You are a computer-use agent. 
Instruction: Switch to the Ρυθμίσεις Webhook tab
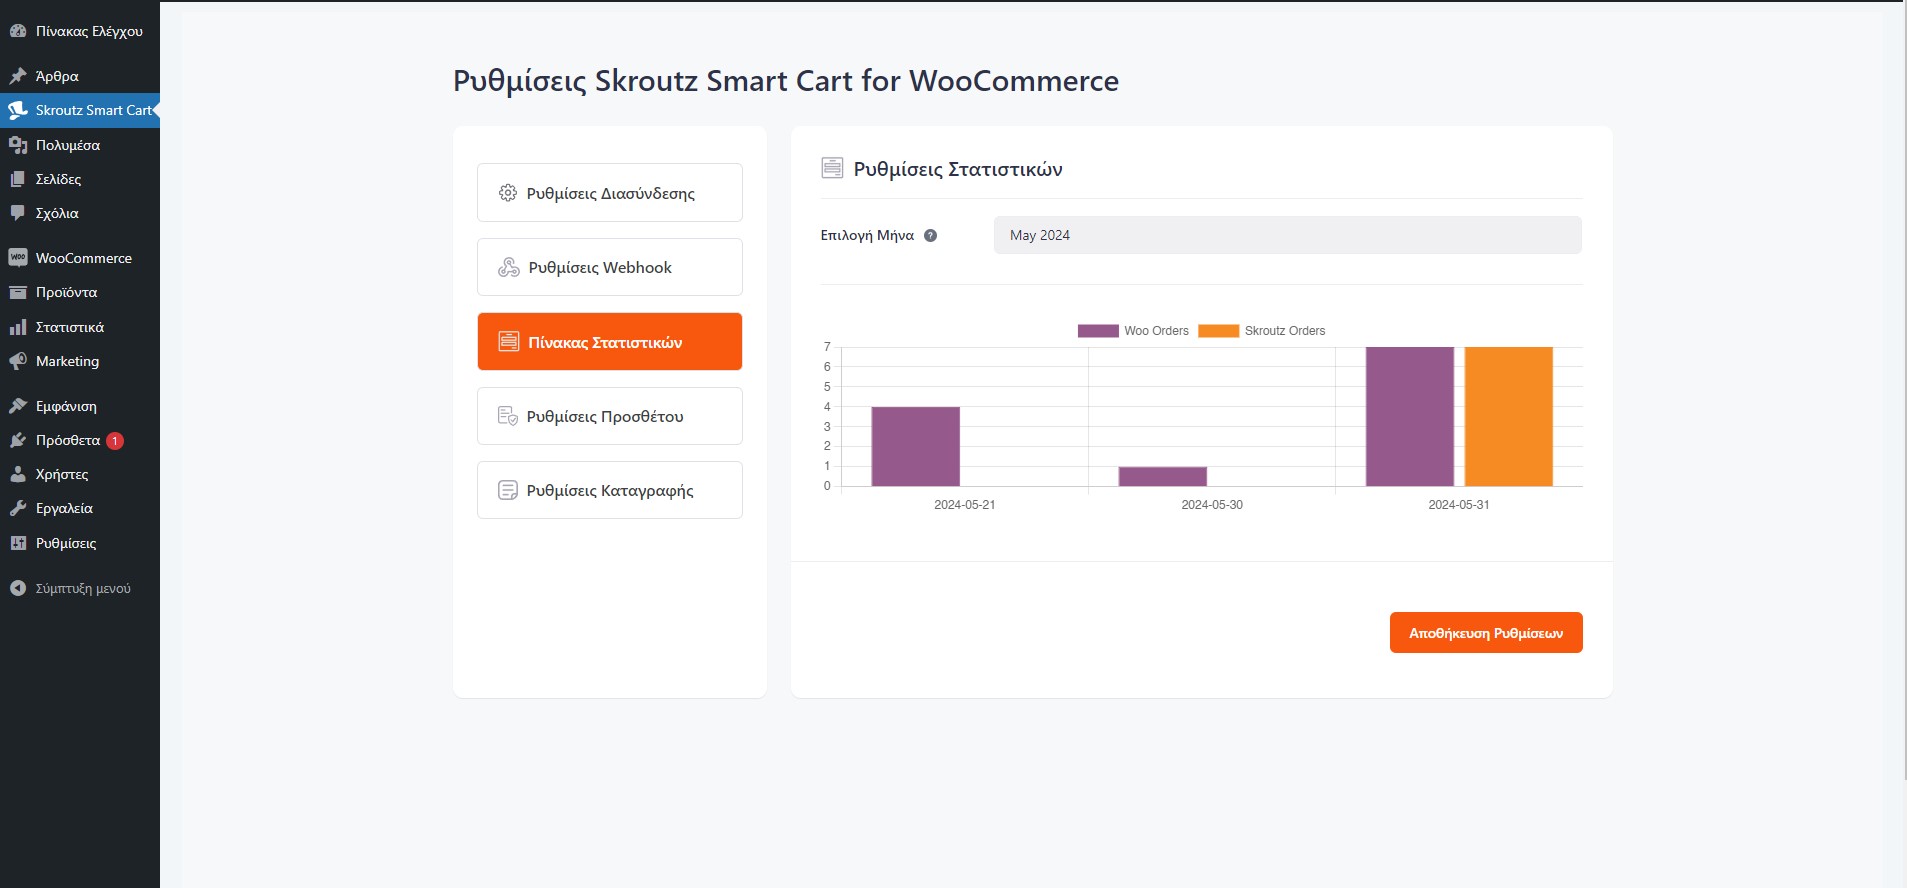coord(609,267)
